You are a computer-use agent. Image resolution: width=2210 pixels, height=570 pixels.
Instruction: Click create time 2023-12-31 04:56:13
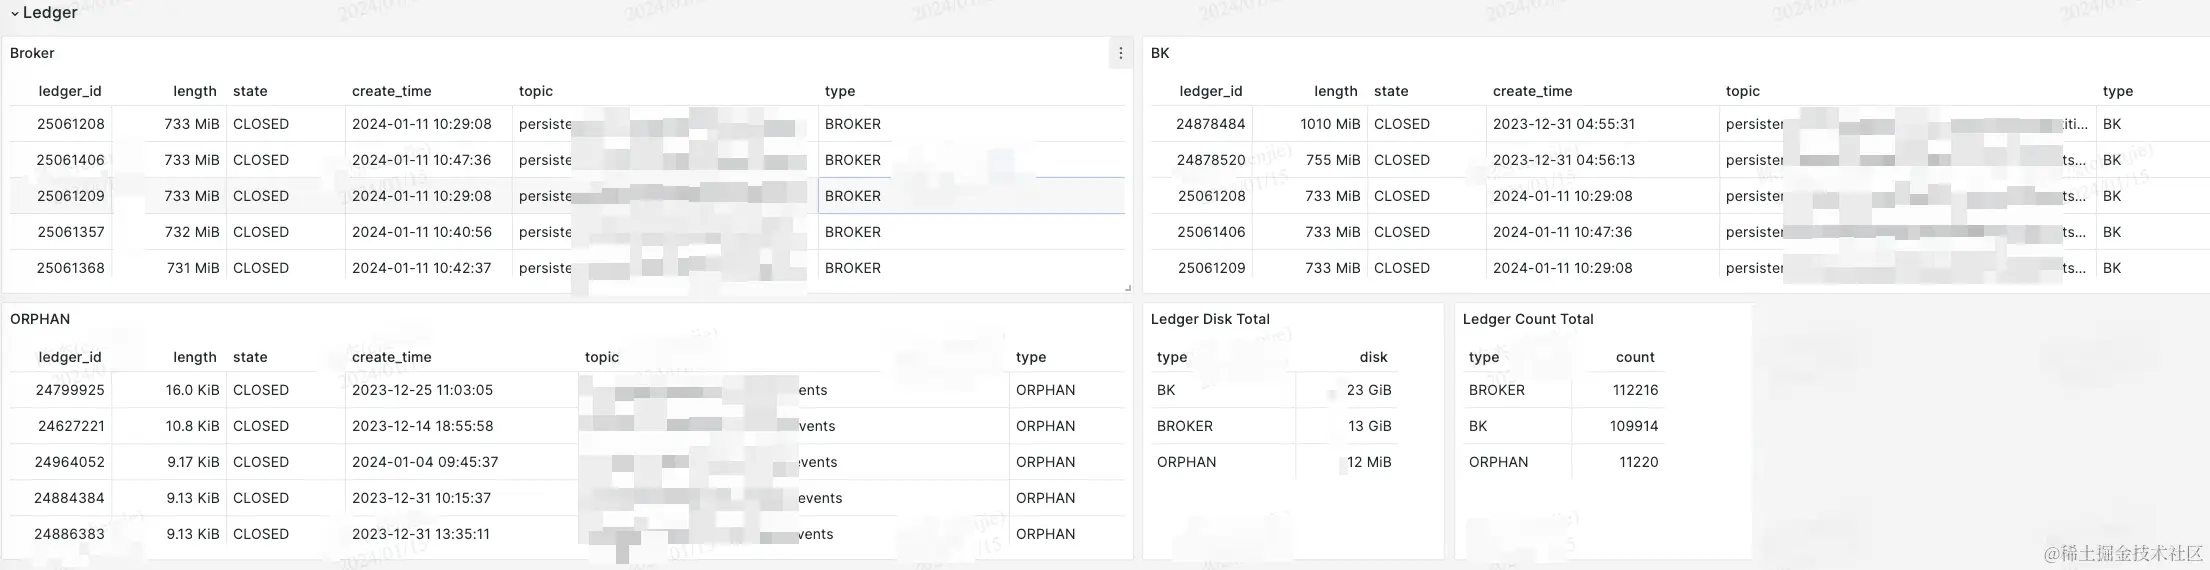1564,160
